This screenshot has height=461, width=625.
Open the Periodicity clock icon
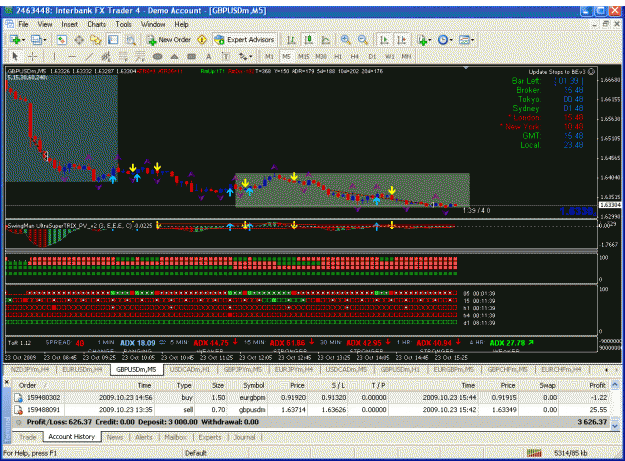[x=442, y=40]
